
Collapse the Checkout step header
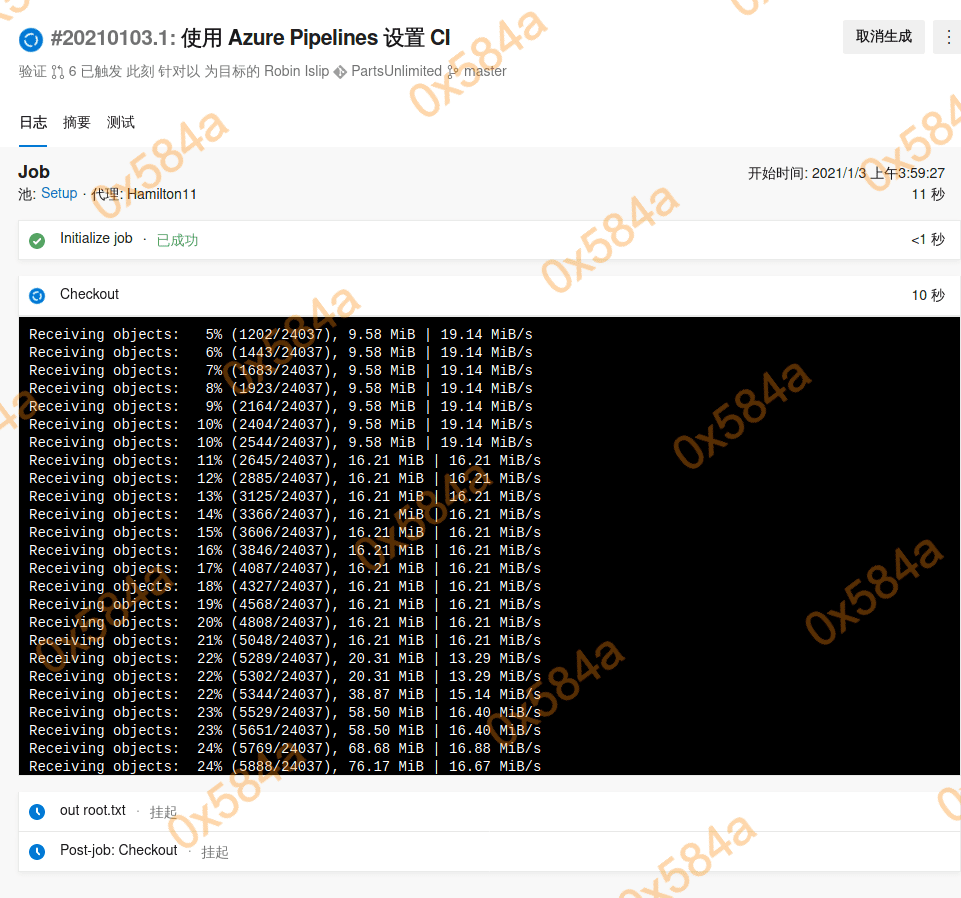coord(480,296)
